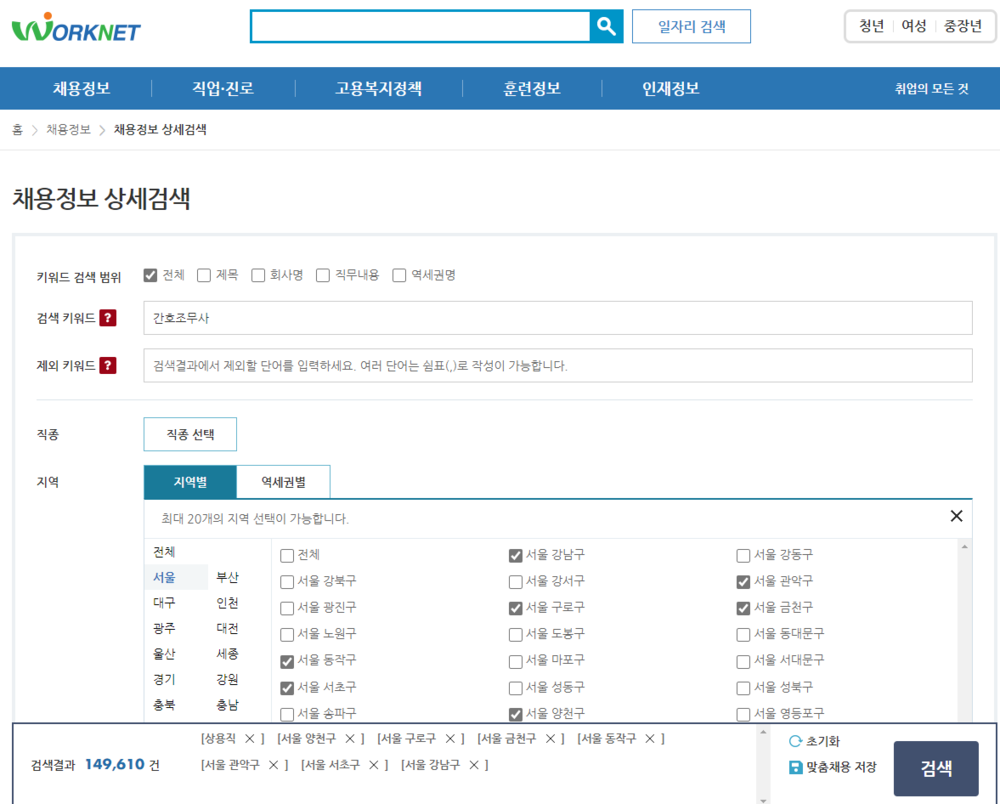
Task: Click the dark 검색 button
Action: 936,768
